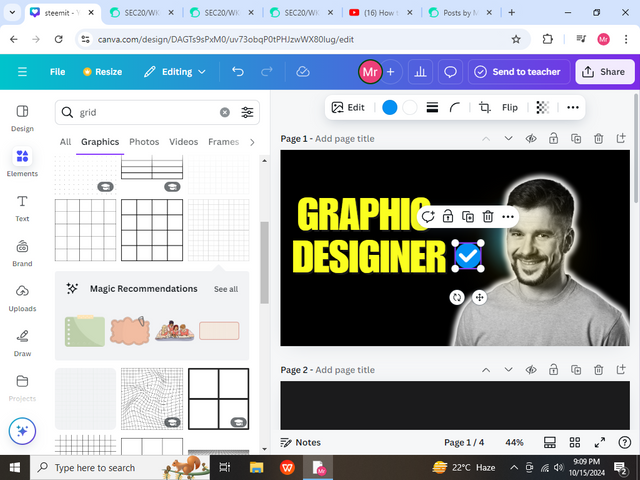Pick the blue color swatch
This screenshot has width=640, height=480.
point(389,107)
